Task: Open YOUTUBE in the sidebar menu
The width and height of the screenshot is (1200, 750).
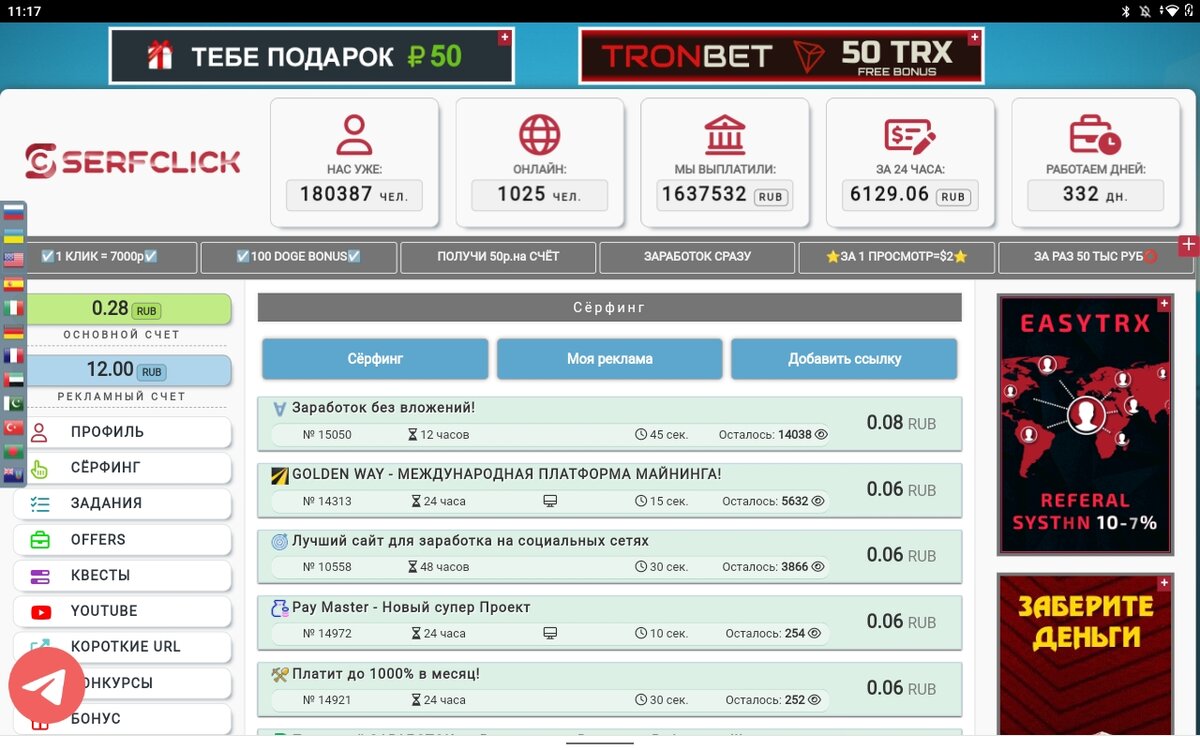Action: tap(122, 611)
